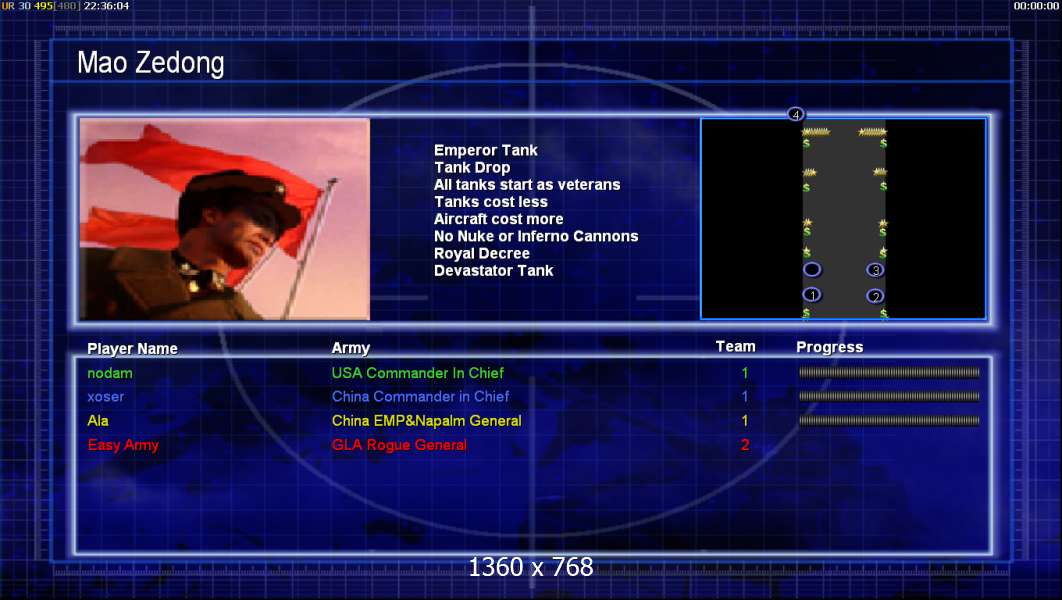The image size is (1062, 600).
Task: Click the Team column header
Action: tap(736, 346)
